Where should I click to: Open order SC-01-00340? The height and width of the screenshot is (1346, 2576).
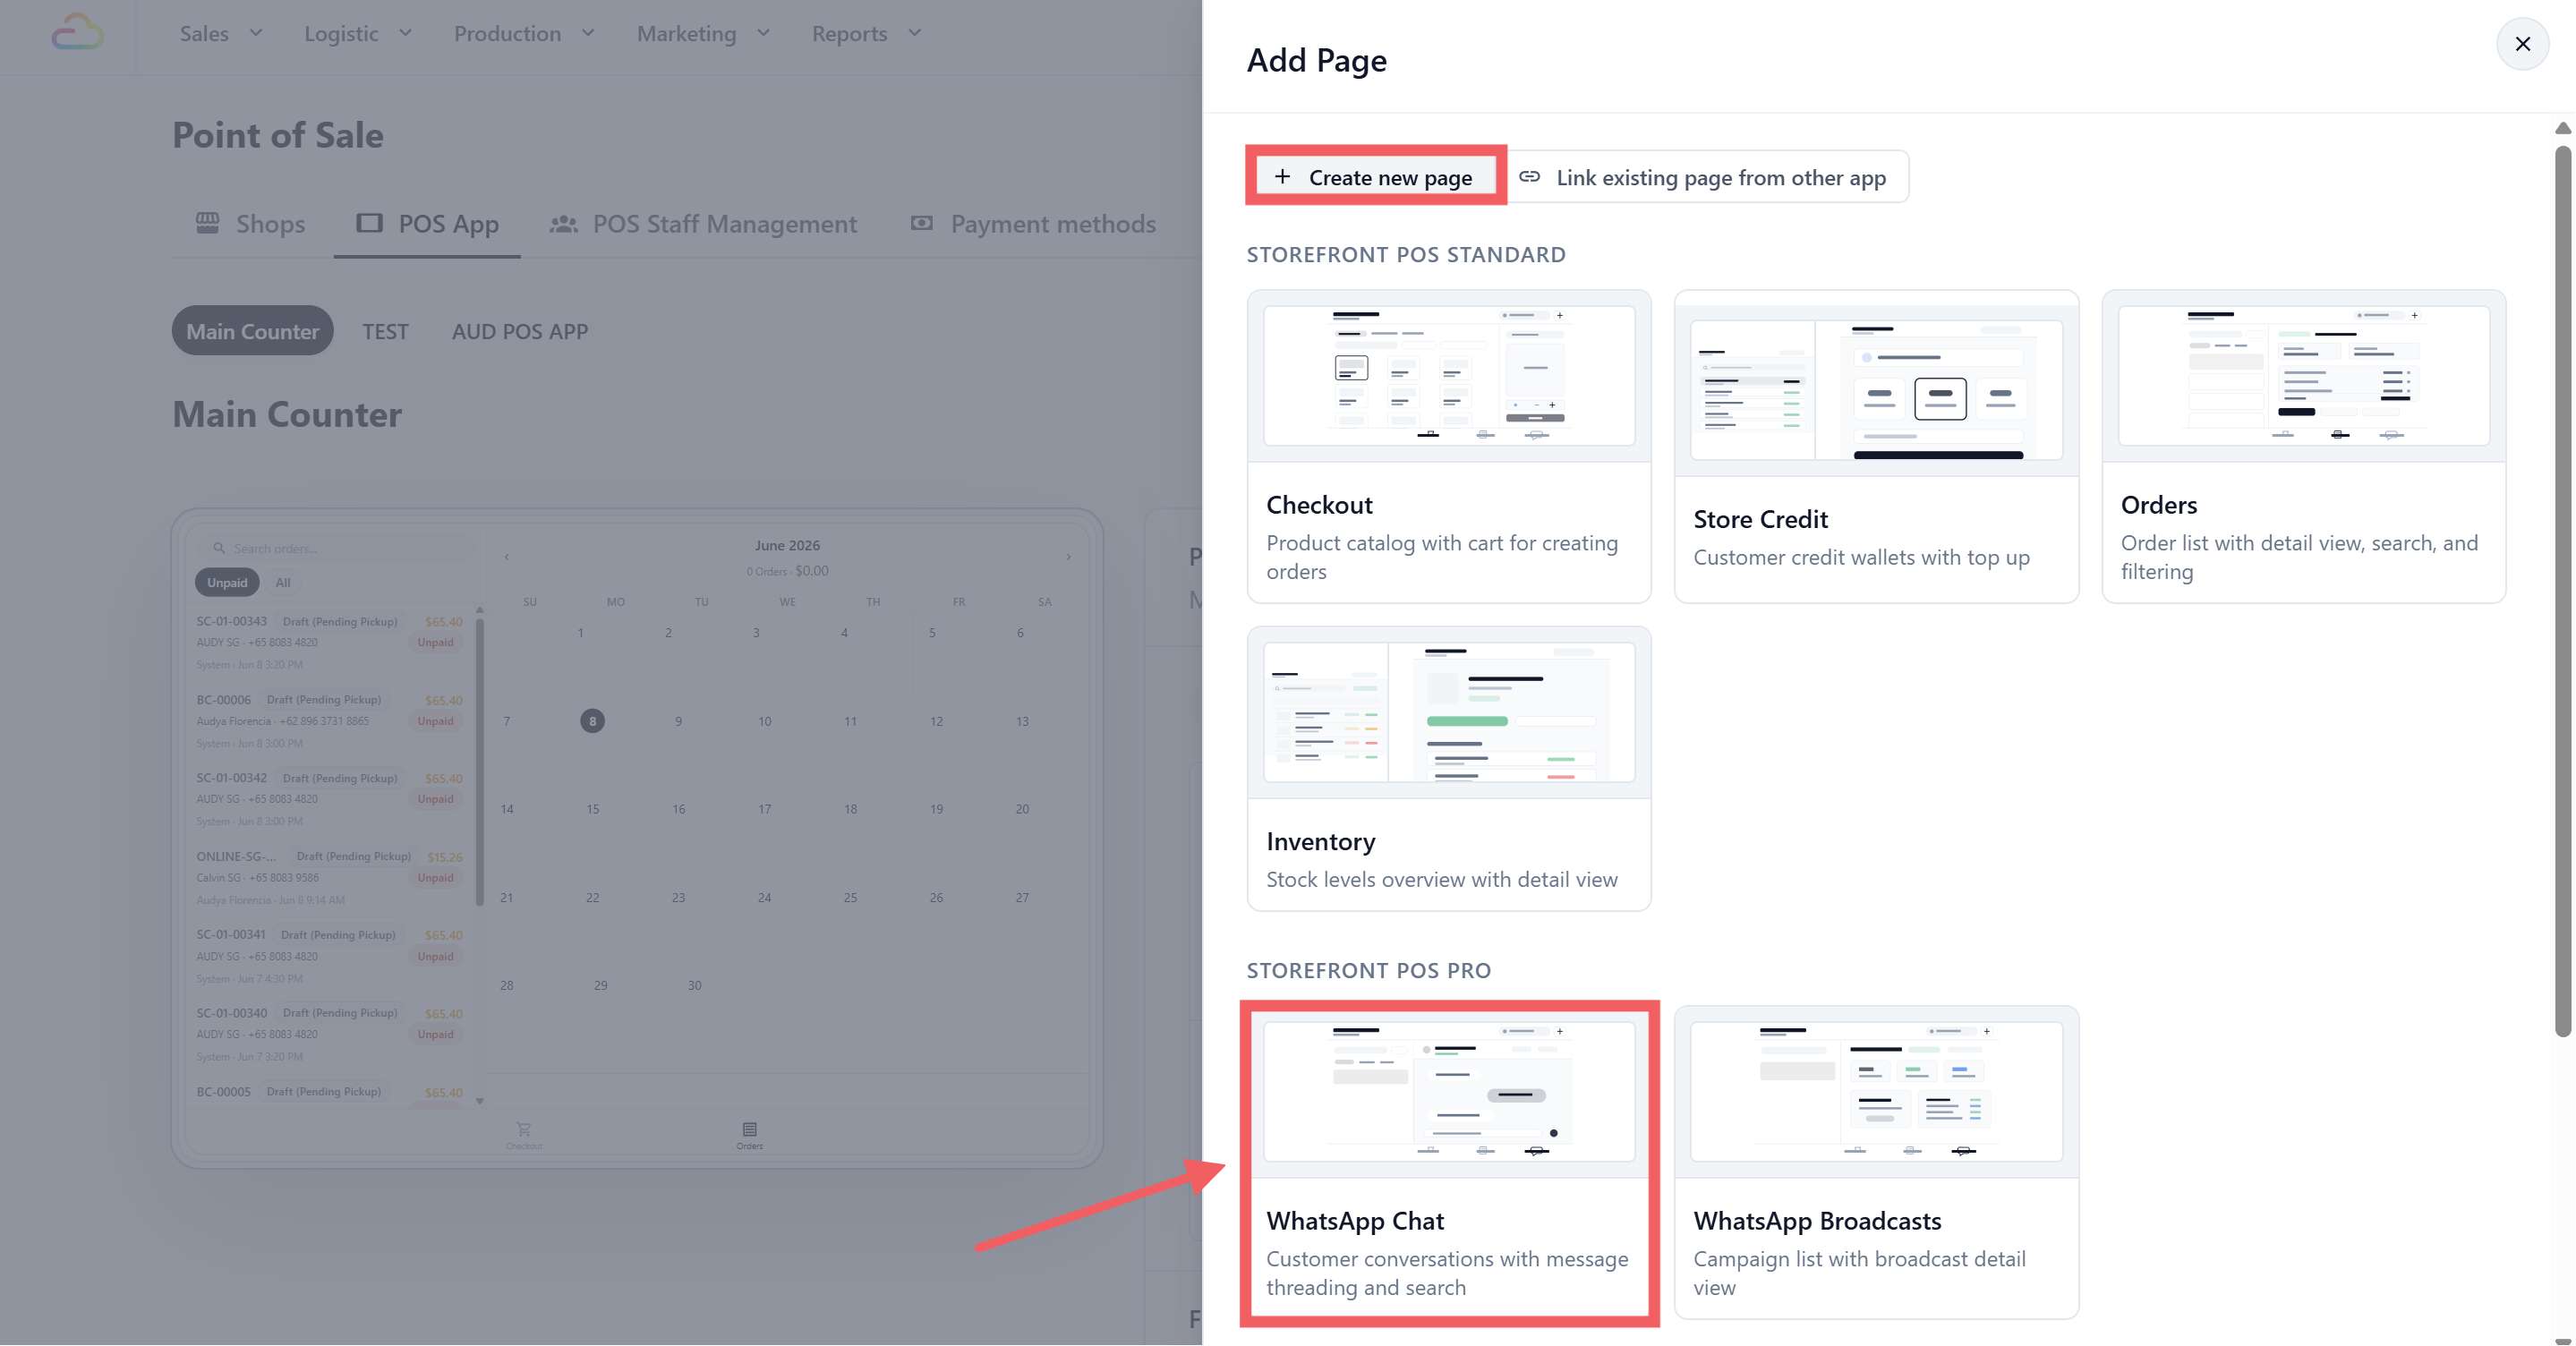pyautogui.click(x=330, y=1034)
